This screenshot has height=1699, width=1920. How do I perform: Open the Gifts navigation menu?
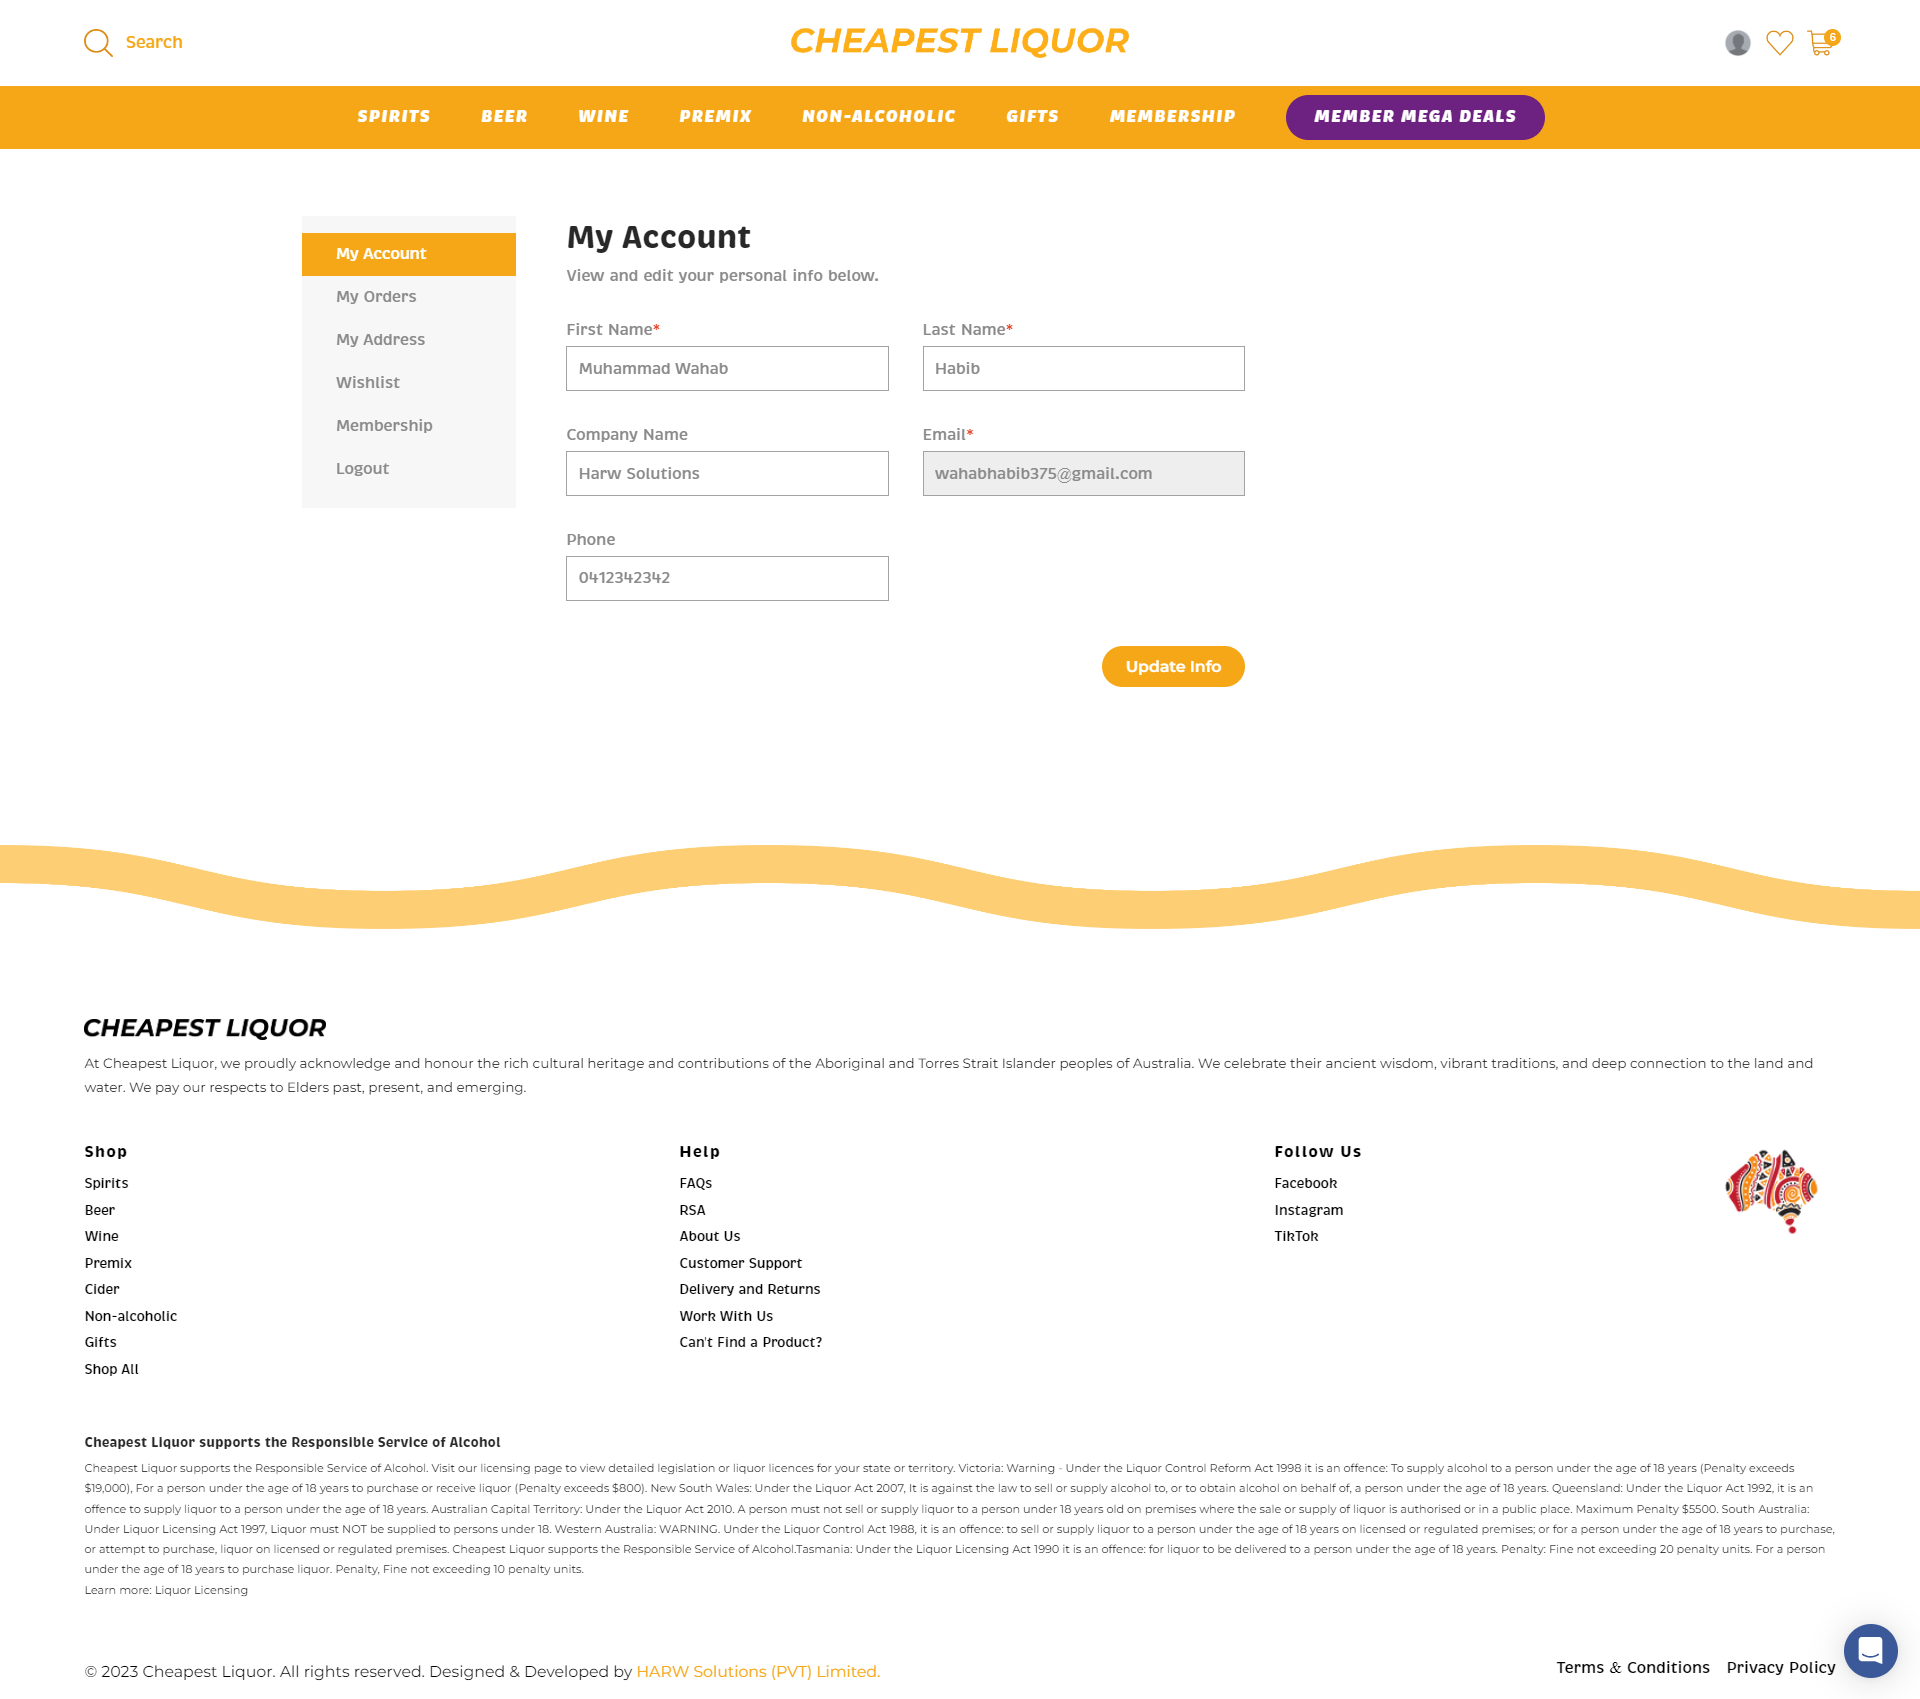coord(1033,117)
